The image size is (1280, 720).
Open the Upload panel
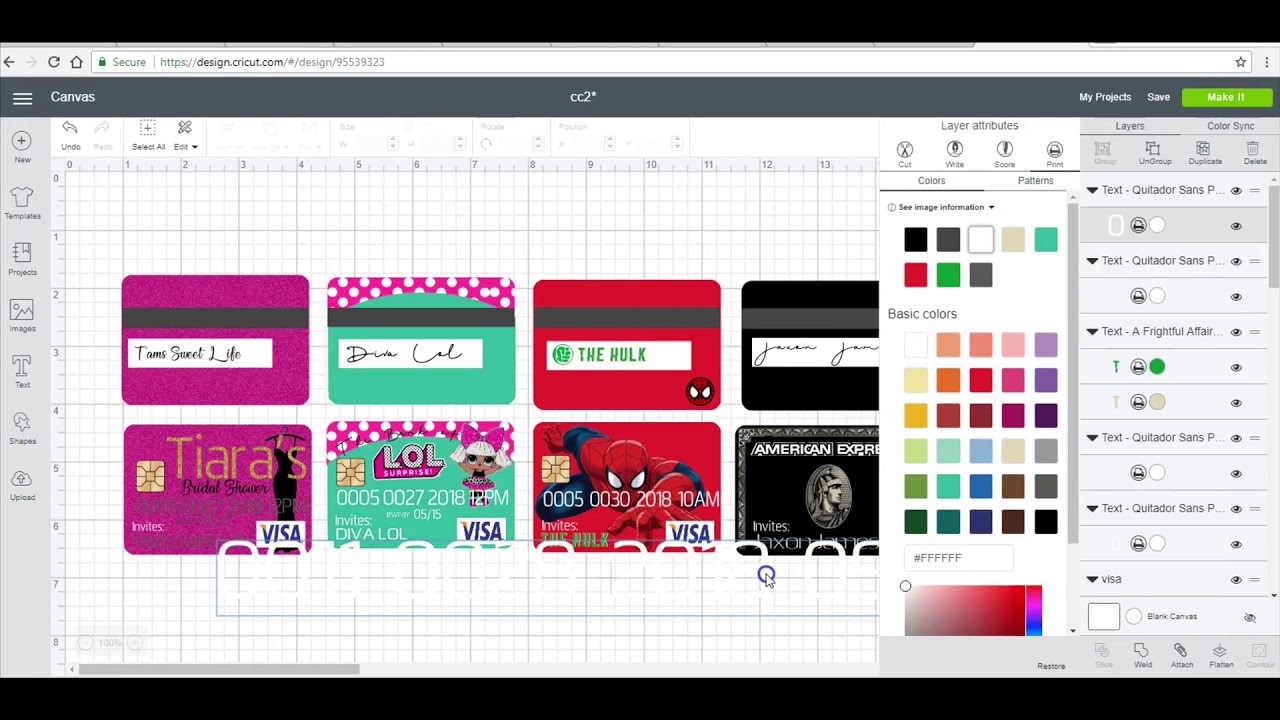click(22, 484)
